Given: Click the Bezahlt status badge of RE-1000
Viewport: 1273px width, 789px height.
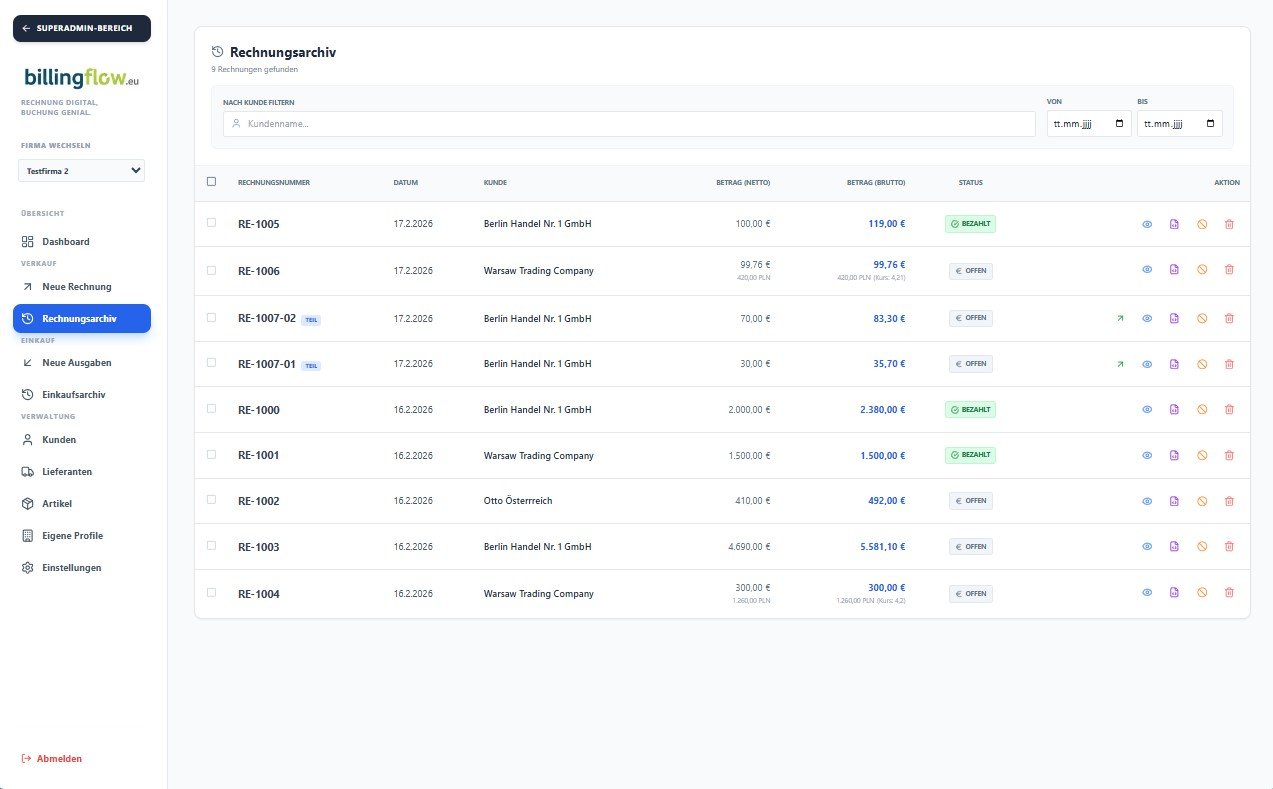Looking at the screenshot, I should (970, 410).
